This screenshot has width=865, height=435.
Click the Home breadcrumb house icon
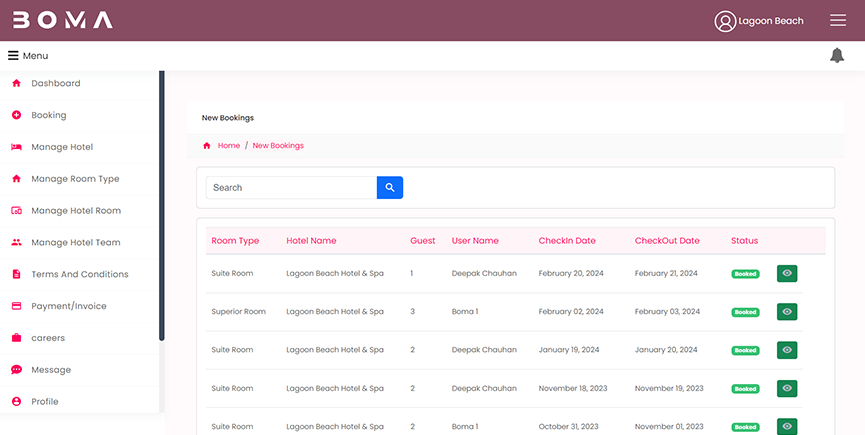pyautogui.click(x=207, y=146)
